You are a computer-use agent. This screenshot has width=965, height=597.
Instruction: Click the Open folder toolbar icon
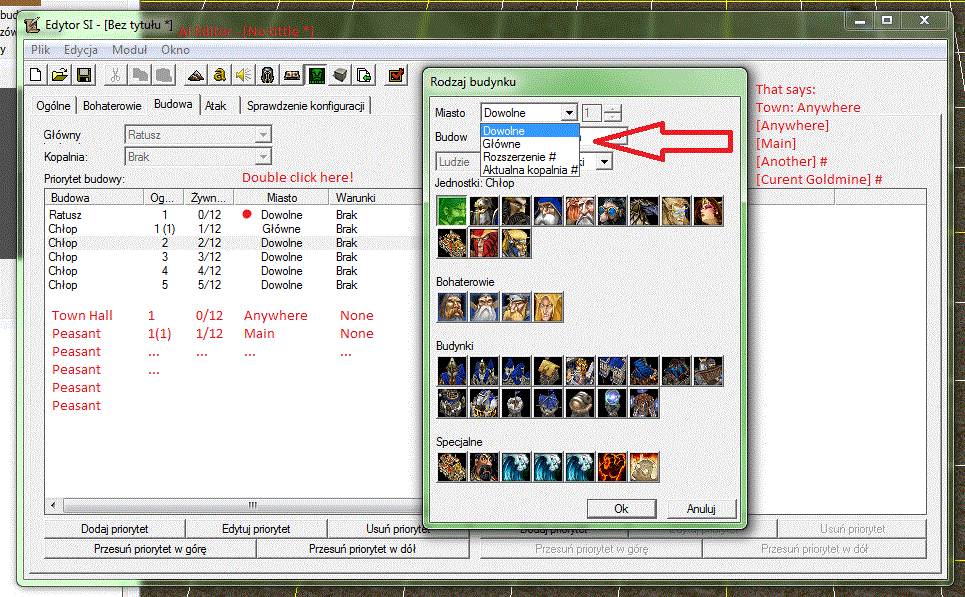(x=60, y=75)
